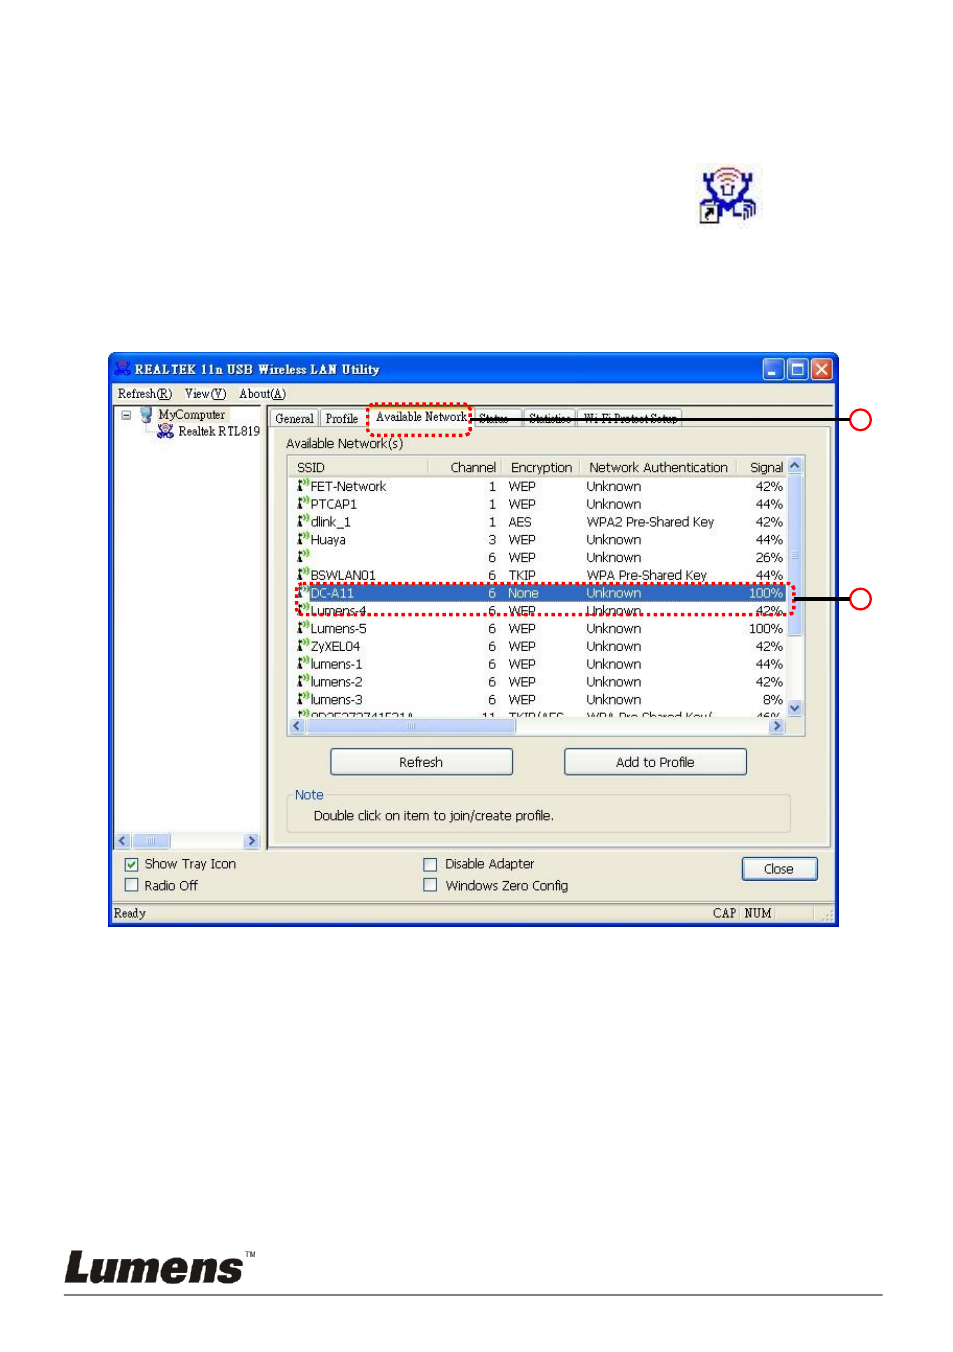Click the Add to Profile button
This screenshot has height=1352, width=953.
coord(655,762)
